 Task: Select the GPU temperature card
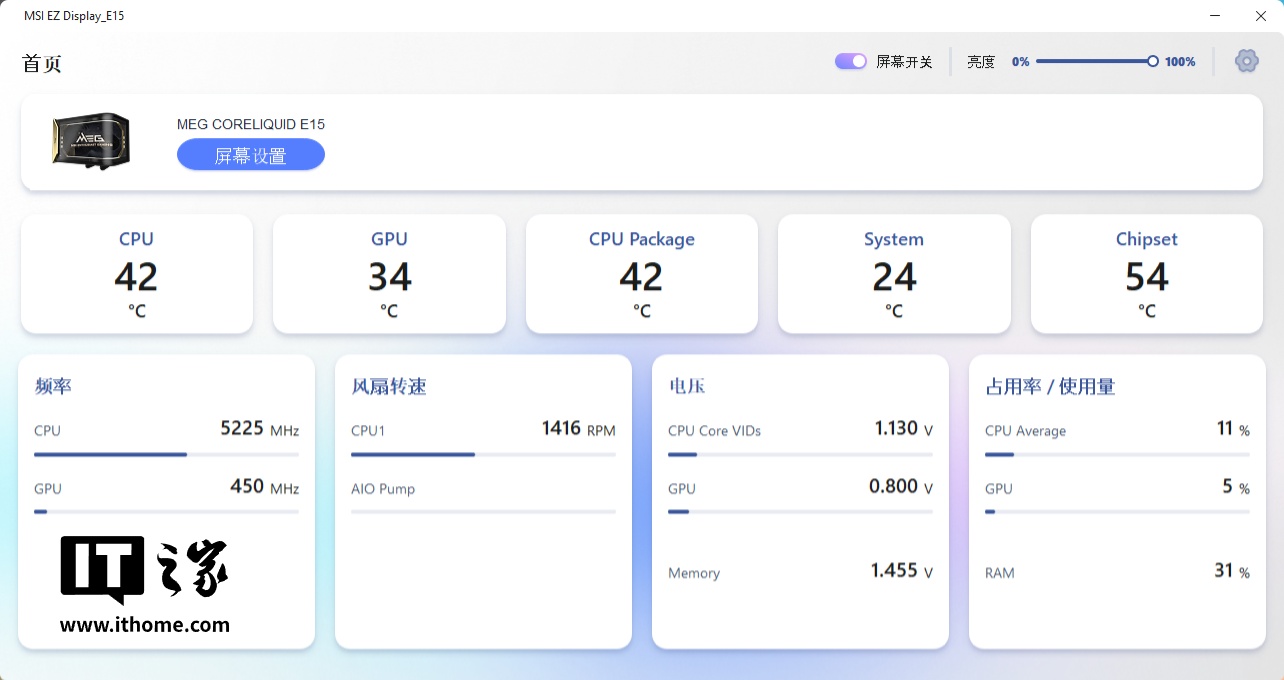389,274
